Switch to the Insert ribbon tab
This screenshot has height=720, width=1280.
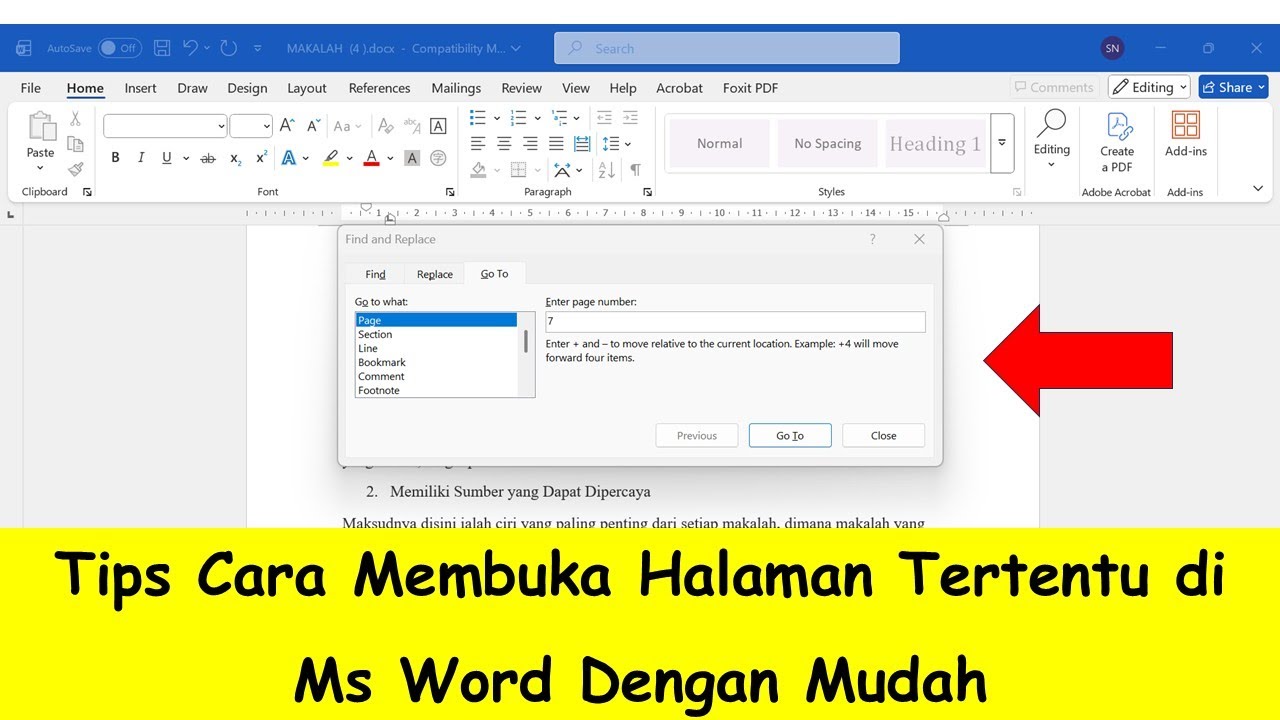click(x=140, y=88)
